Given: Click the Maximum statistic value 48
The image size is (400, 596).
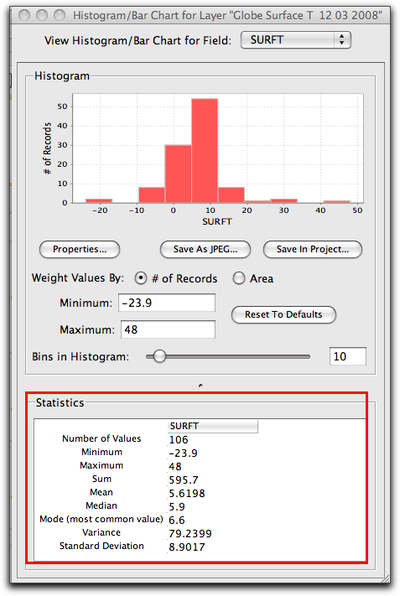Looking at the screenshot, I should click(175, 466).
